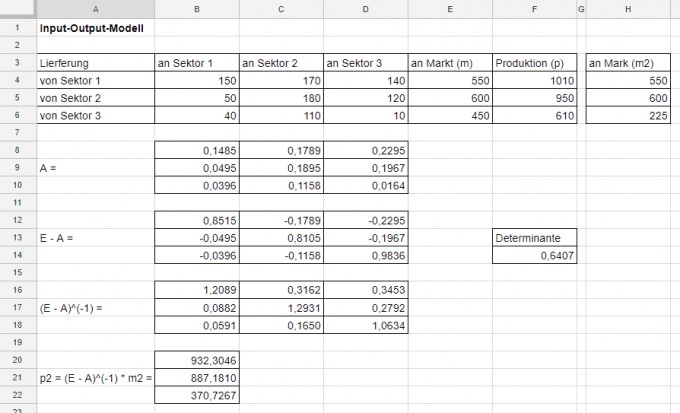Select column header A
The width and height of the screenshot is (680, 413).
[x=96, y=9]
